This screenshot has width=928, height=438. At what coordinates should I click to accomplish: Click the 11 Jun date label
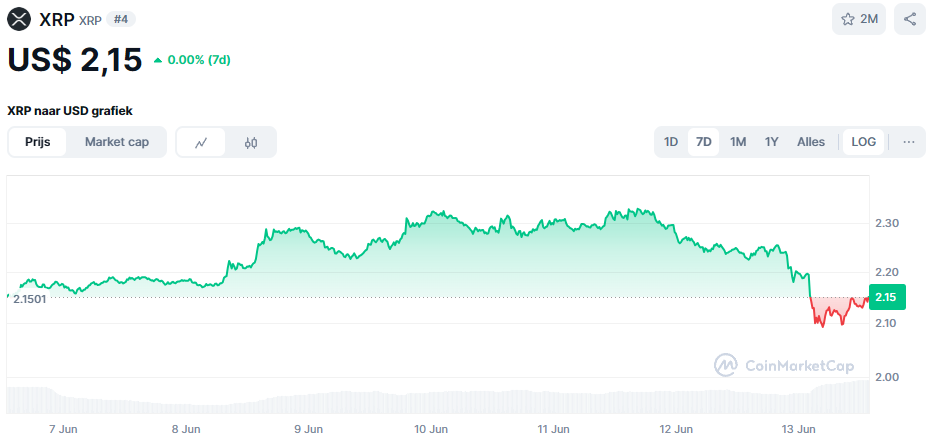tap(553, 429)
